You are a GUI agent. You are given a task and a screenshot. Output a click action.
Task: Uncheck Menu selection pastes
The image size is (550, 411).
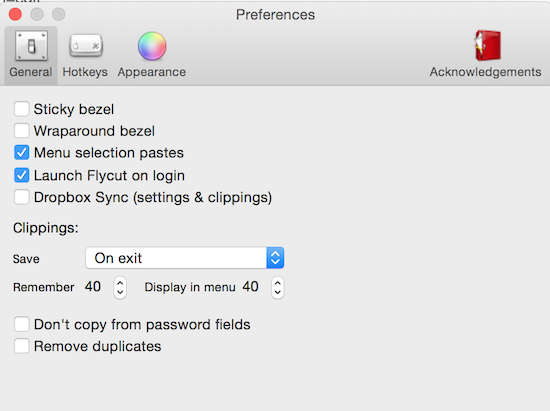click(x=21, y=153)
